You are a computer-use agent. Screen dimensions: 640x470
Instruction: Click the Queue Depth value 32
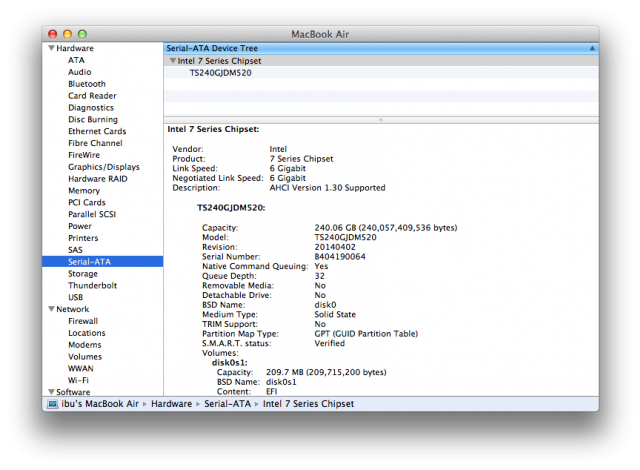point(320,276)
